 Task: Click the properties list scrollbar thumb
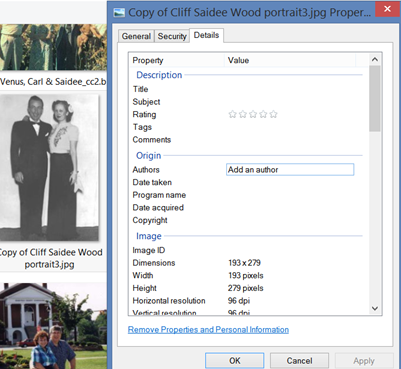tap(375, 98)
